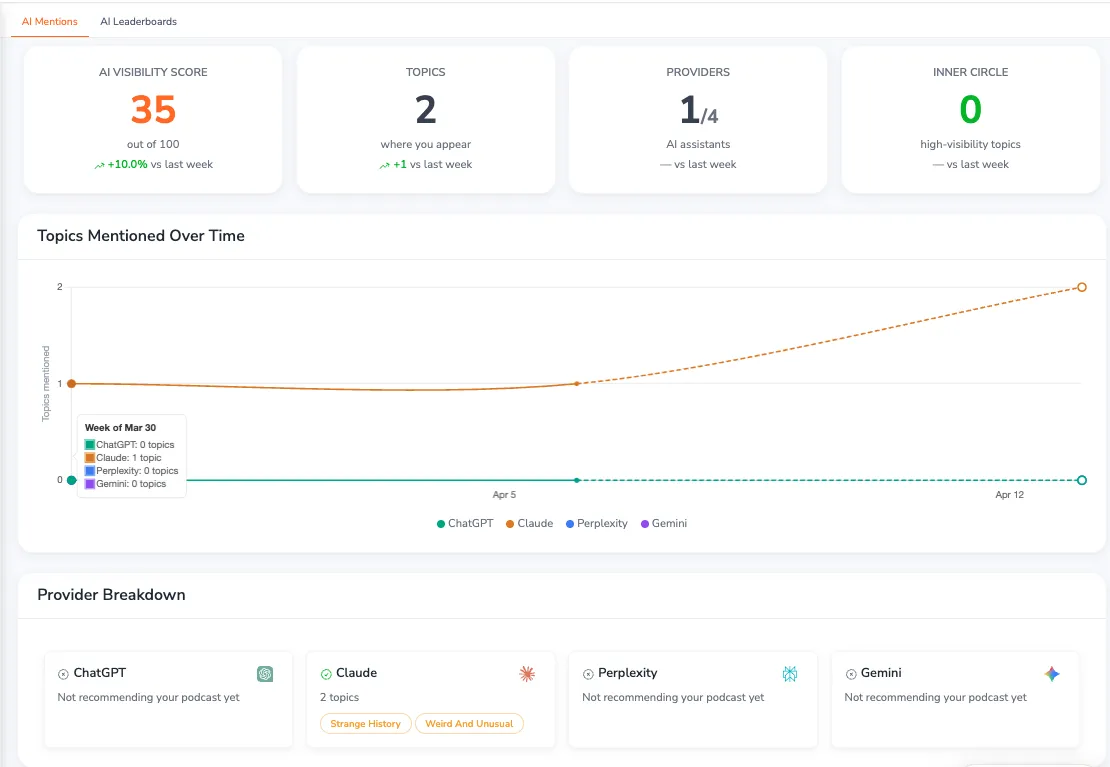The image size is (1110, 767).
Task: Click the ChatGPT logo icon on its provider card
Action: point(264,674)
